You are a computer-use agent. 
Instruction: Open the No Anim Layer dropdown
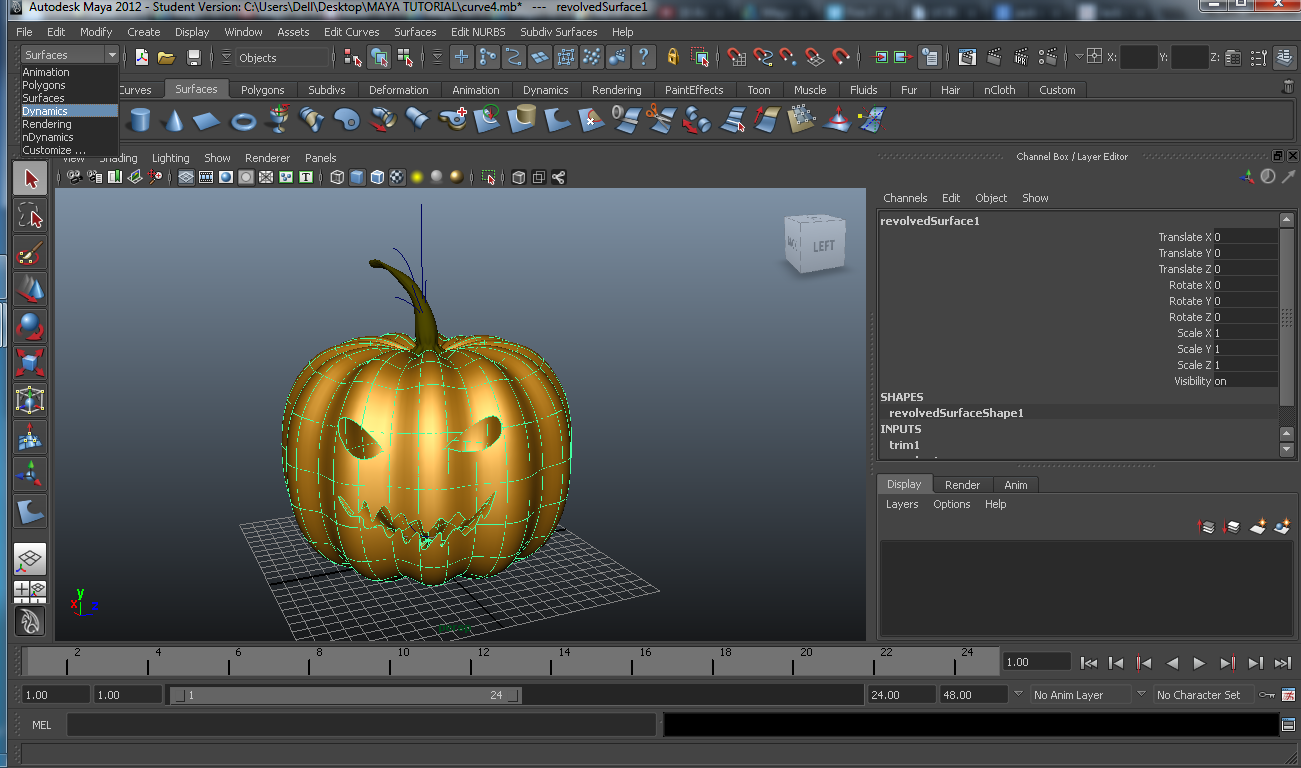(x=1079, y=695)
